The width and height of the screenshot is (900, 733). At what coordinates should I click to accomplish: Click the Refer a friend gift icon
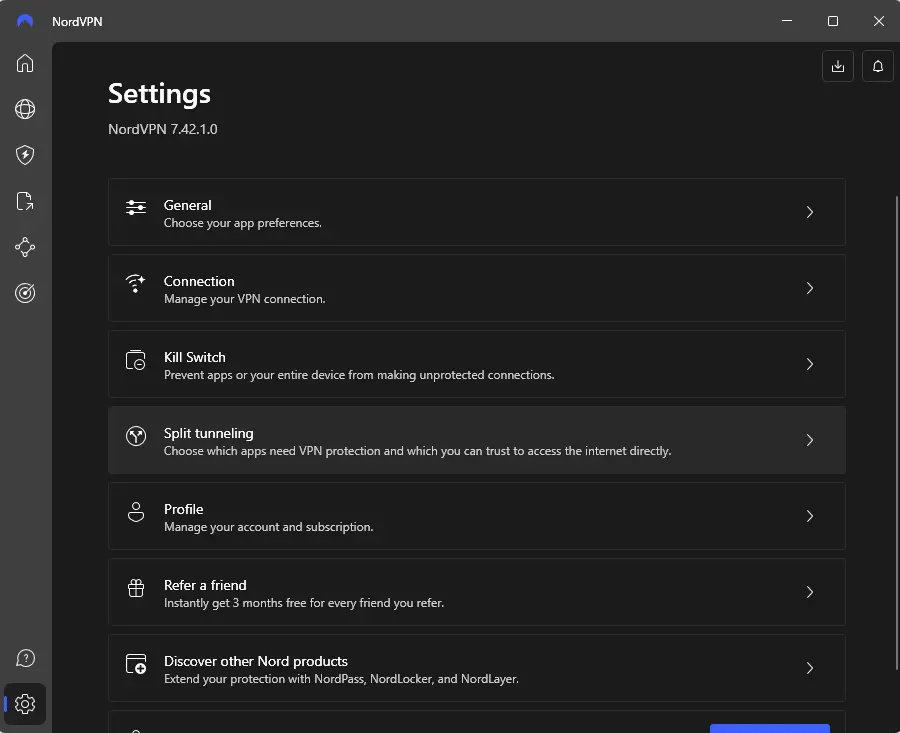136,588
